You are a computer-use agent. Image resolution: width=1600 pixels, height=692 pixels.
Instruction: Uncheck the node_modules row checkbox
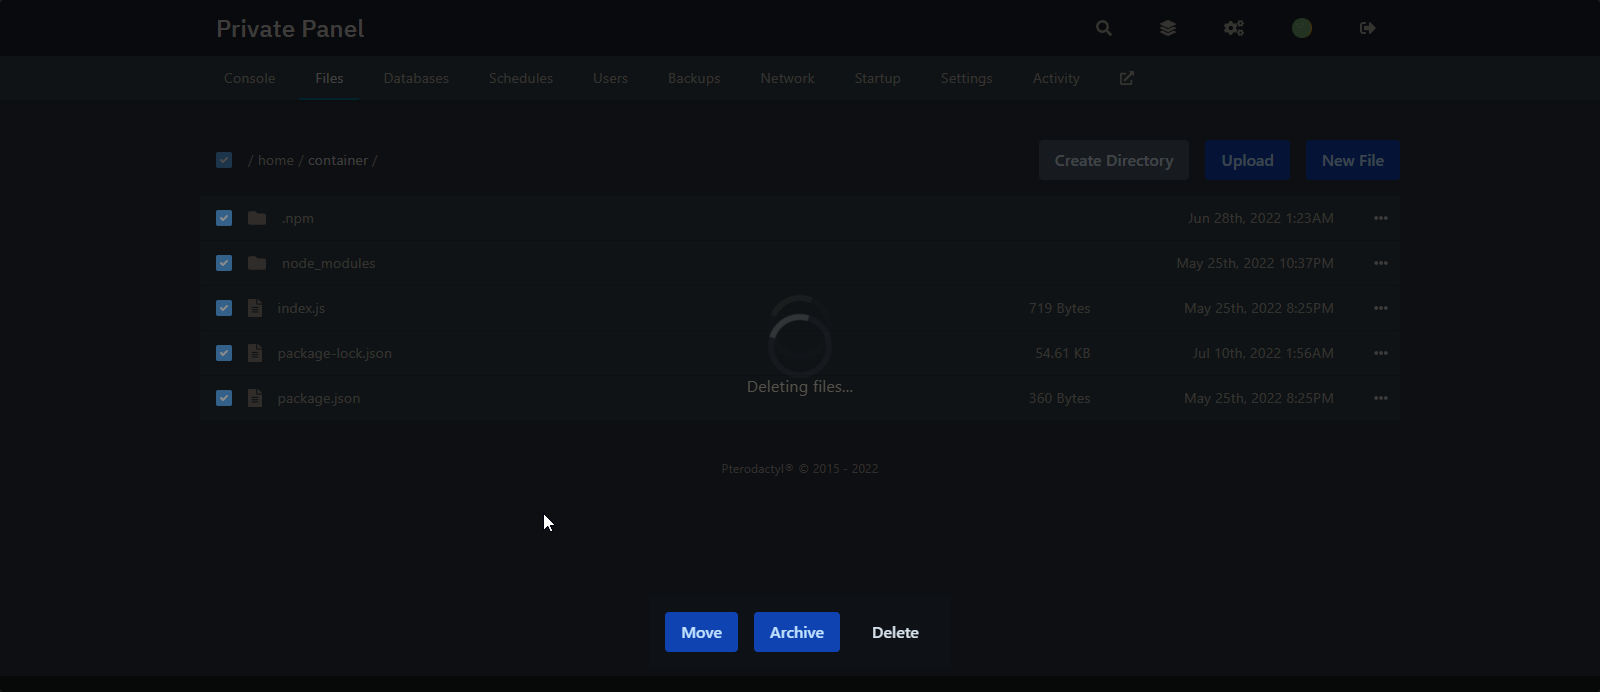coord(224,263)
